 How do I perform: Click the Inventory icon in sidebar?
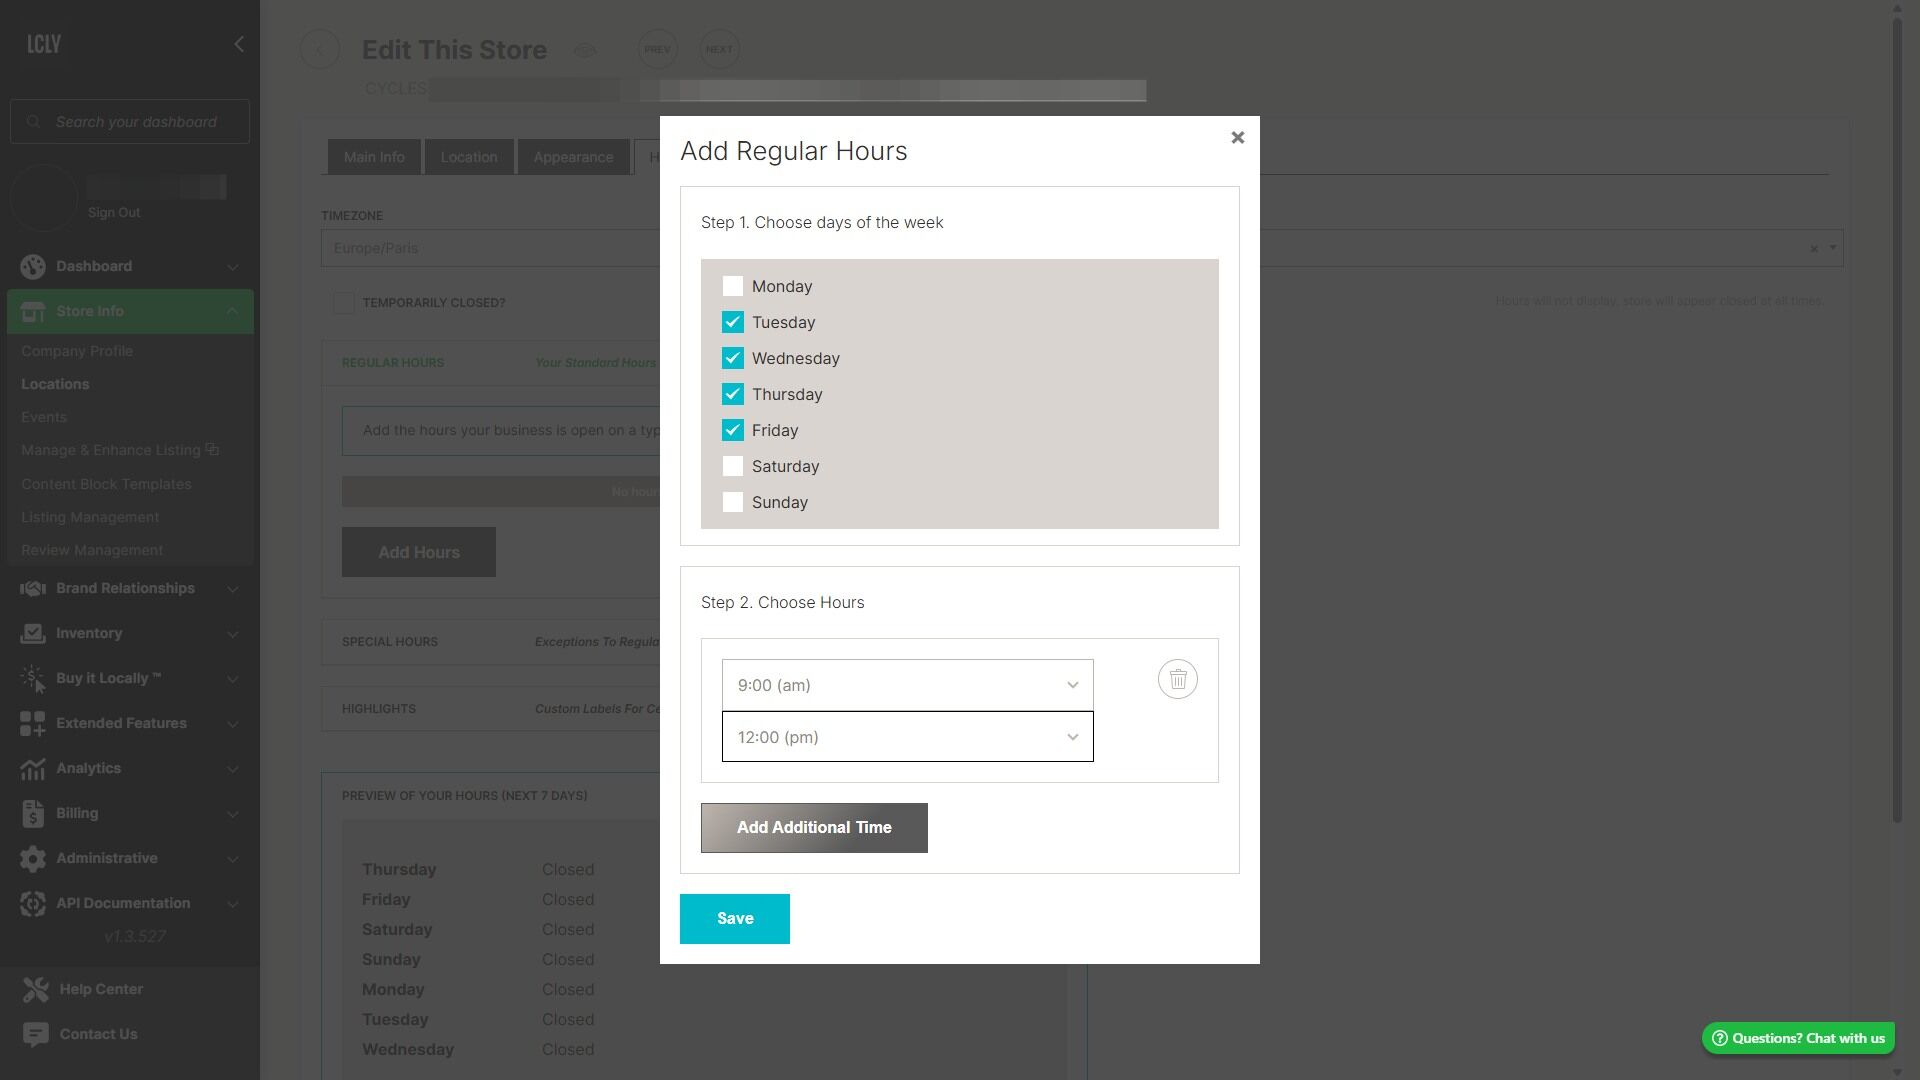pos(33,634)
